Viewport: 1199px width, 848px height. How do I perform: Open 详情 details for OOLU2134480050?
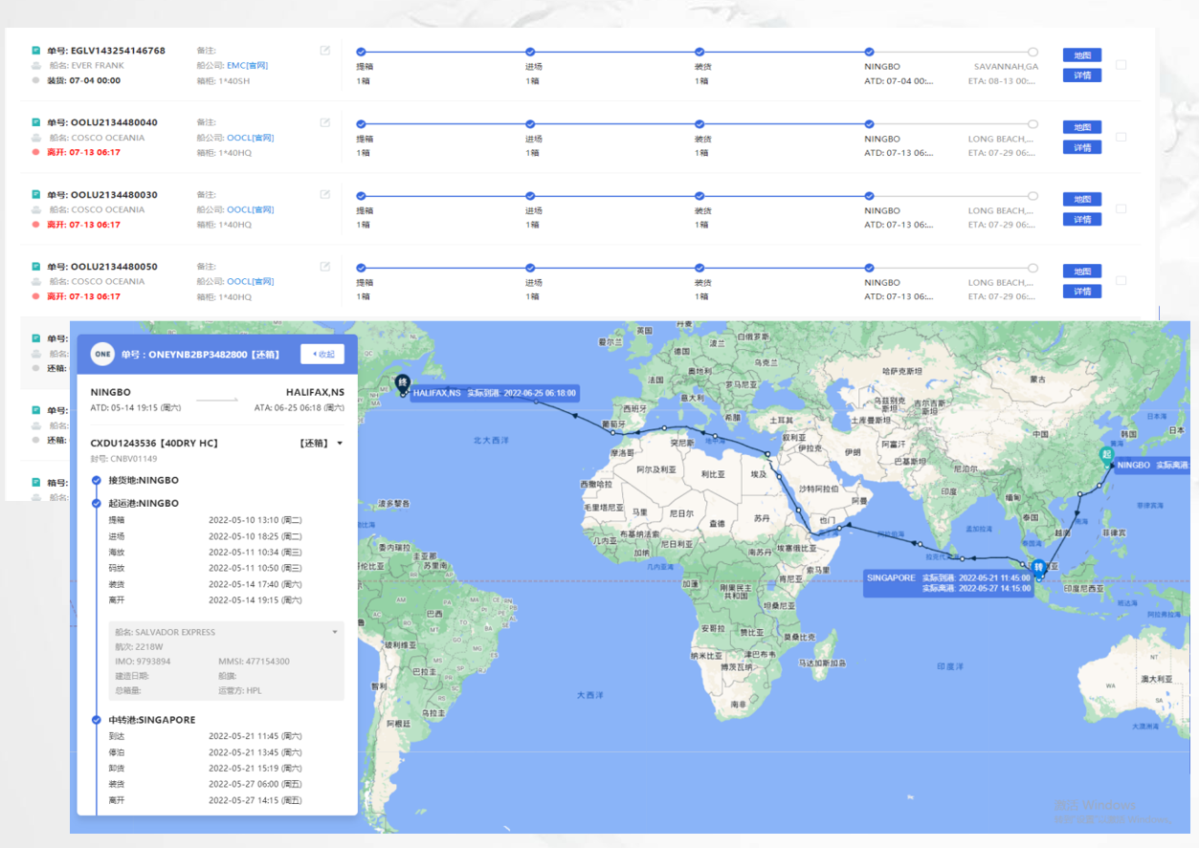(x=1081, y=291)
